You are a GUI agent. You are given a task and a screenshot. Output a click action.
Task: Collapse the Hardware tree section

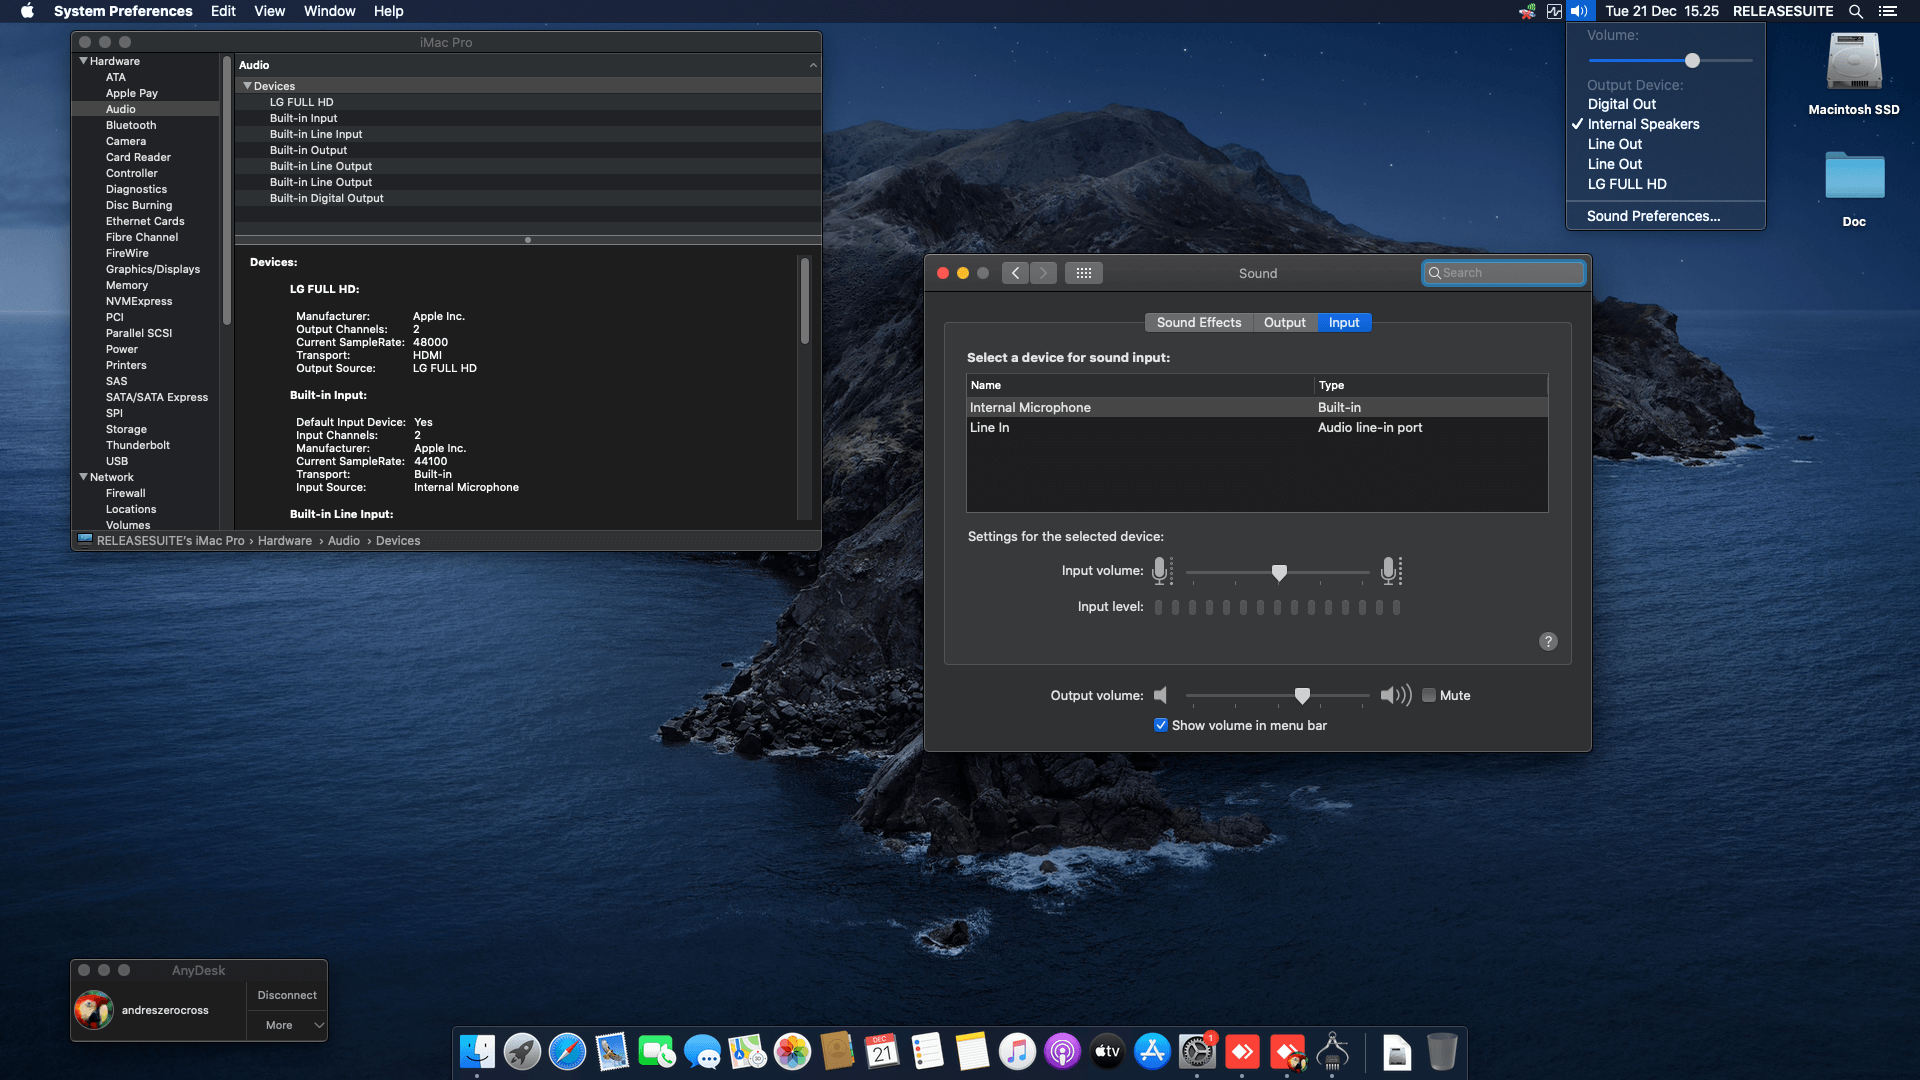(84, 61)
